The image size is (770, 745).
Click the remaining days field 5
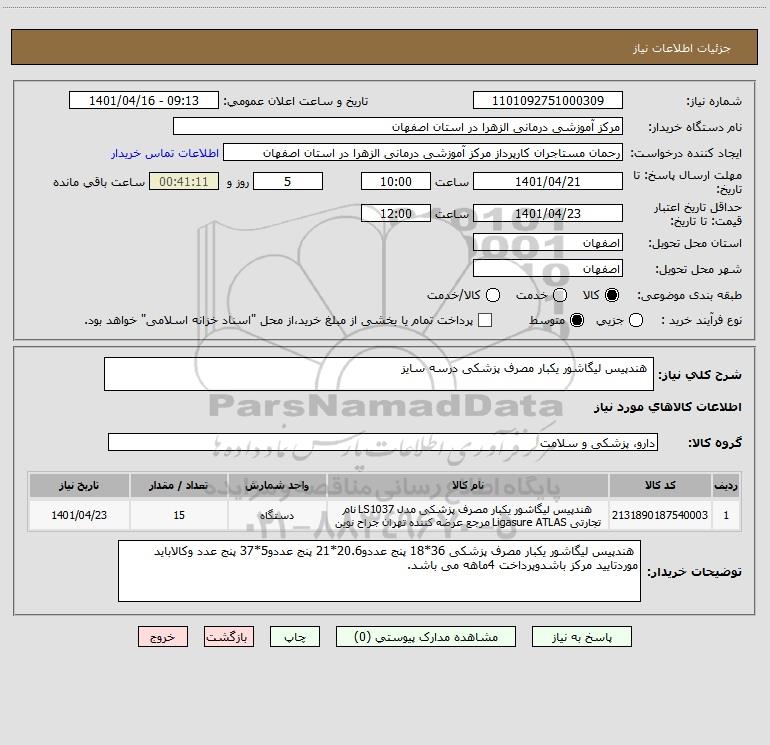coord(288,181)
